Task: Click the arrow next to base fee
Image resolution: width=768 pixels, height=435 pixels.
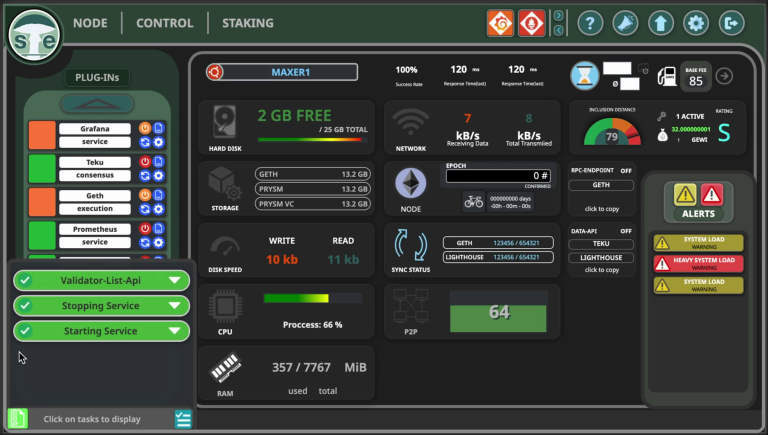Action: coord(724,76)
